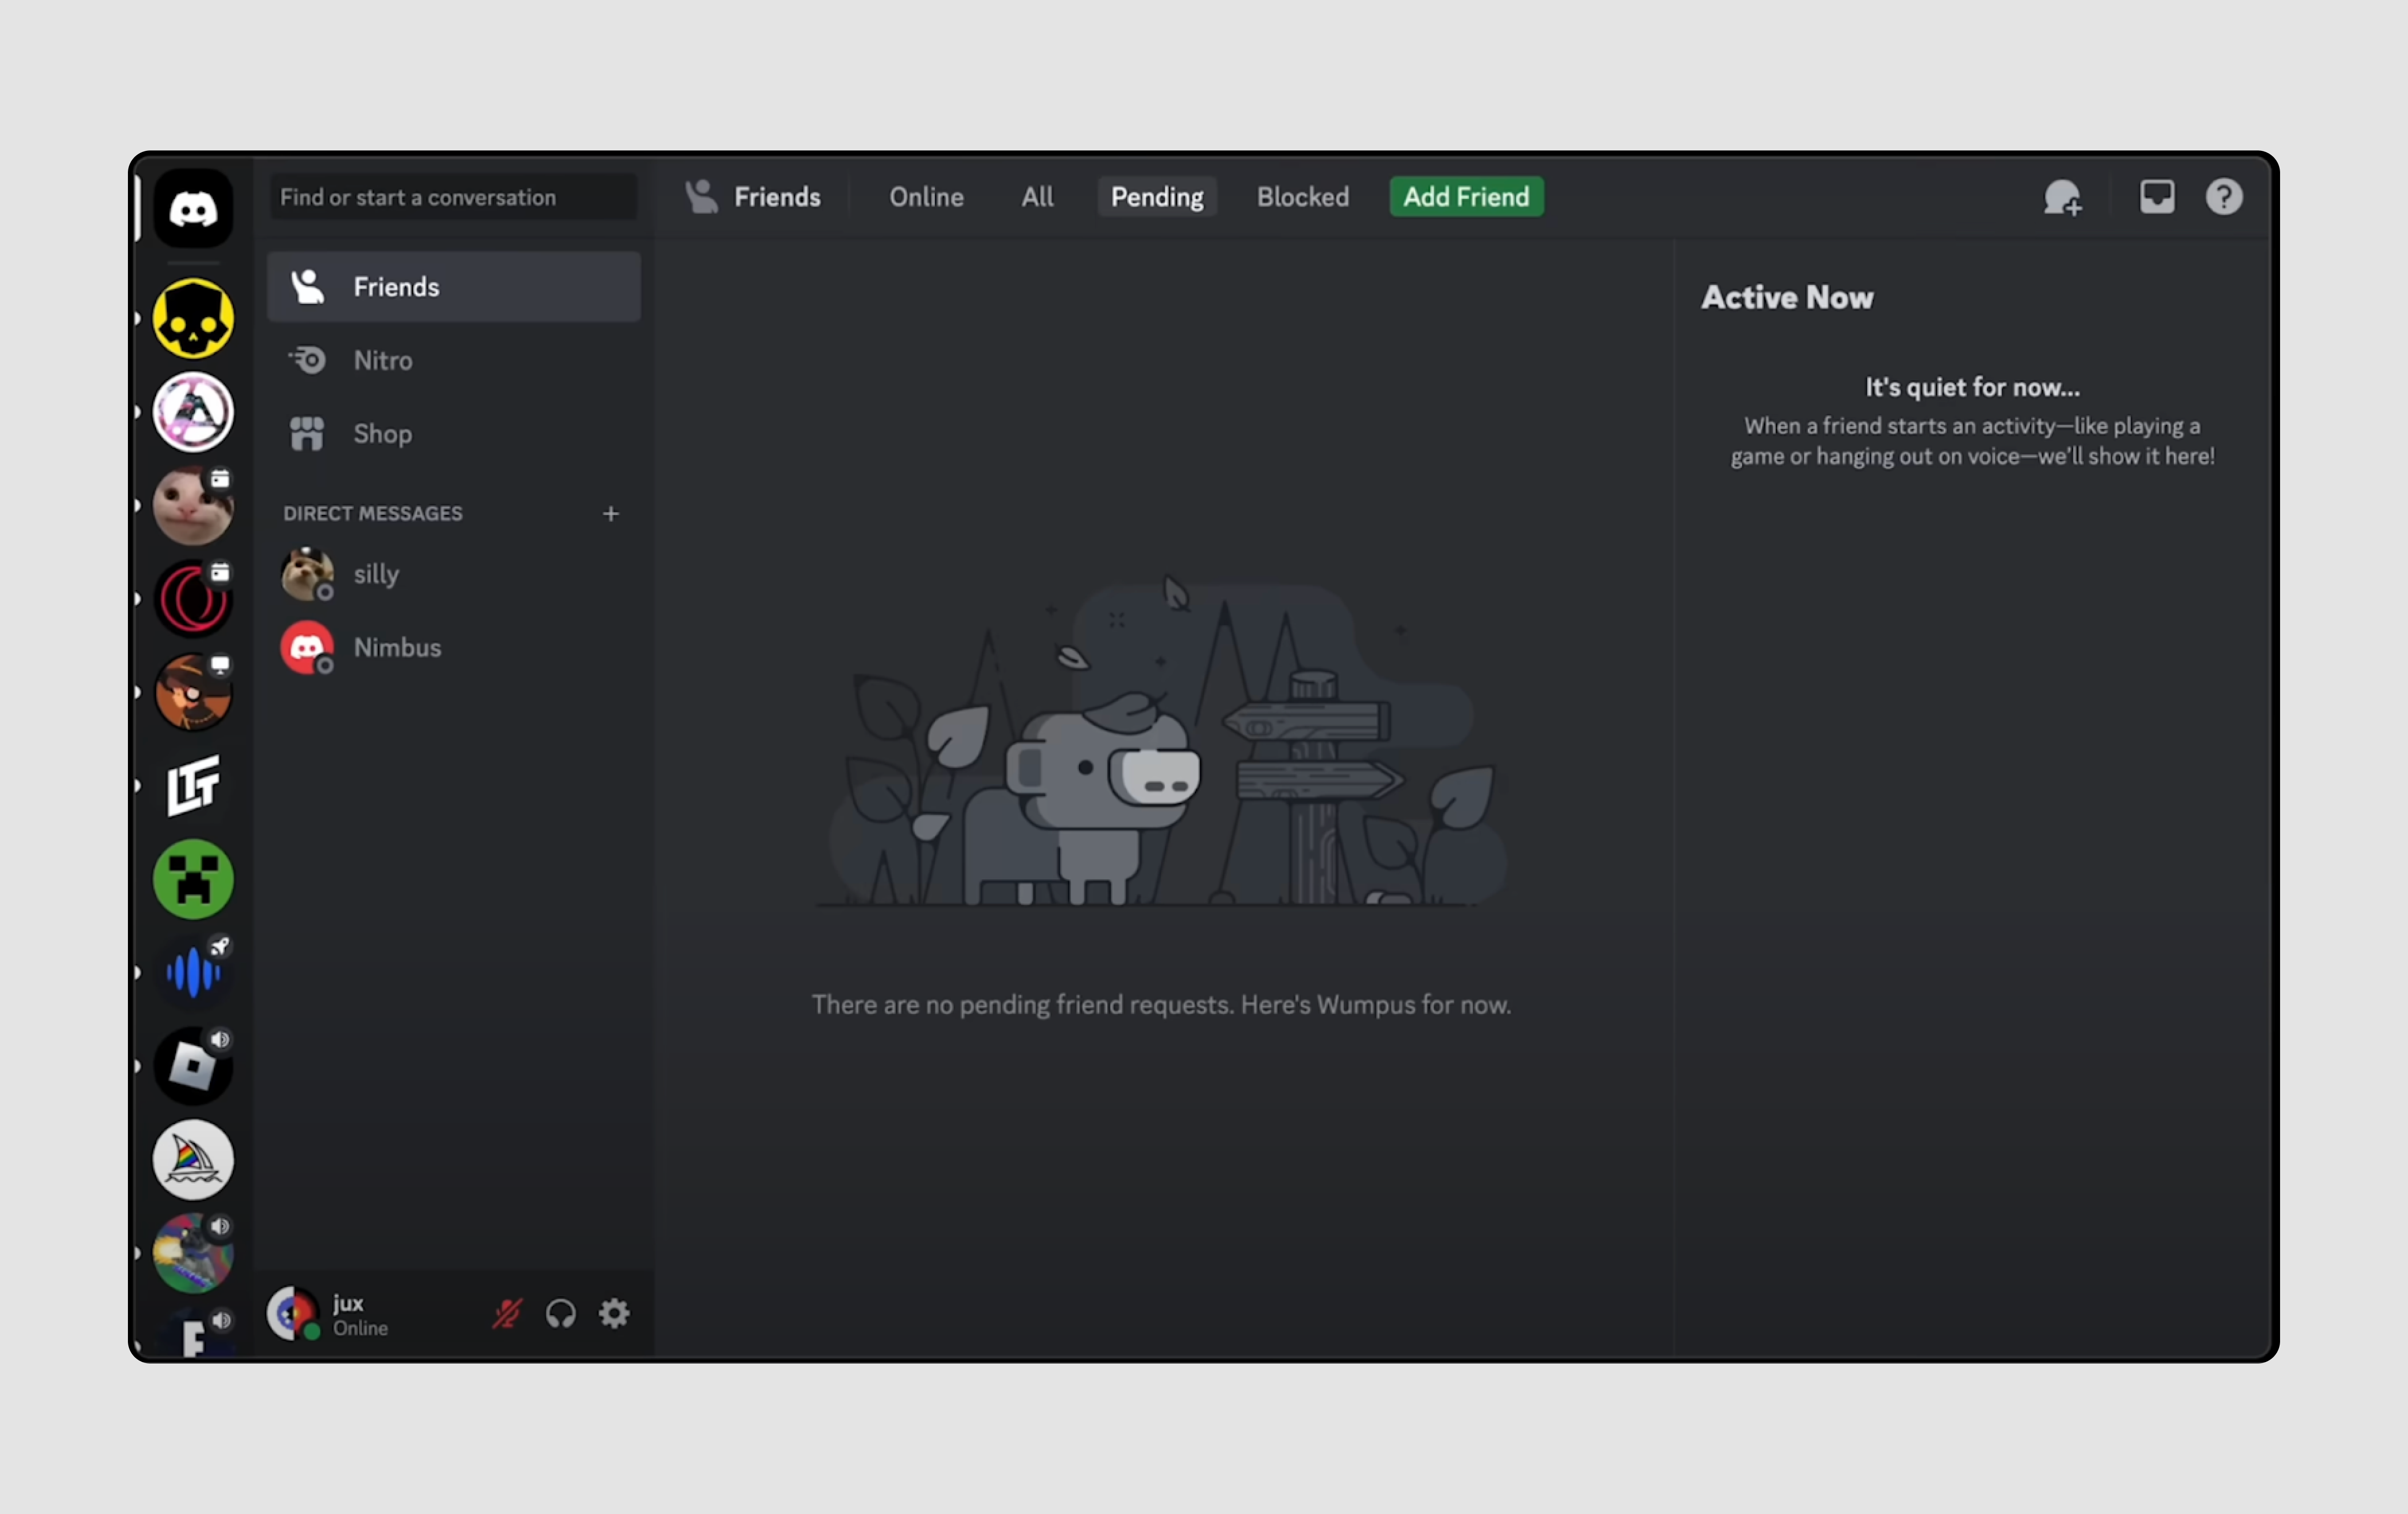Open the Roblox logo server

193,1066
